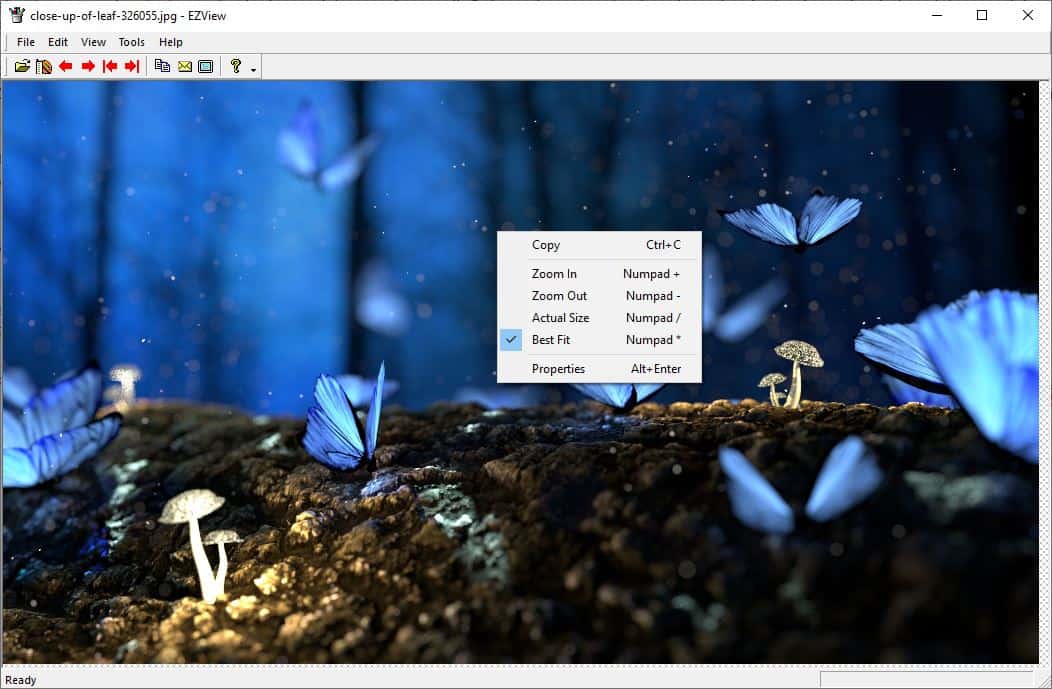1052x689 pixels.
Task: Open the Help toolbar dropdown arrow
Action: [x=252, y=69]
